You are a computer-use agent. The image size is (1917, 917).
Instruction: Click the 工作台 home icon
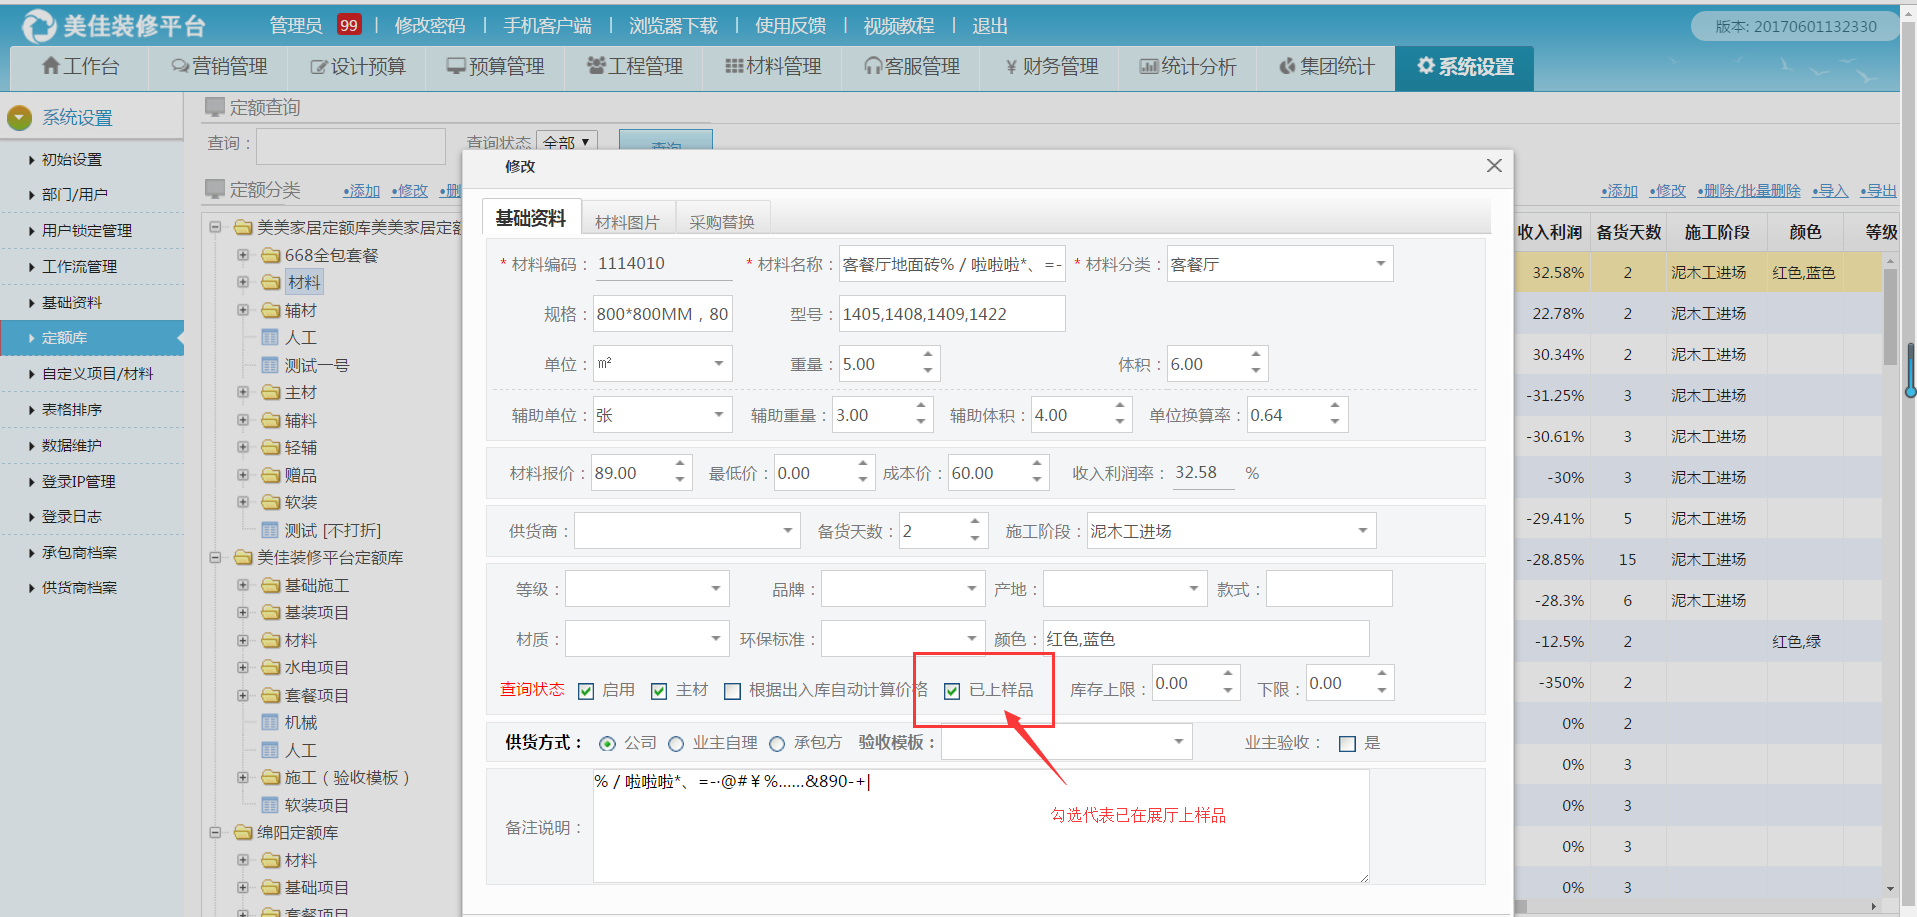[51, 66]
